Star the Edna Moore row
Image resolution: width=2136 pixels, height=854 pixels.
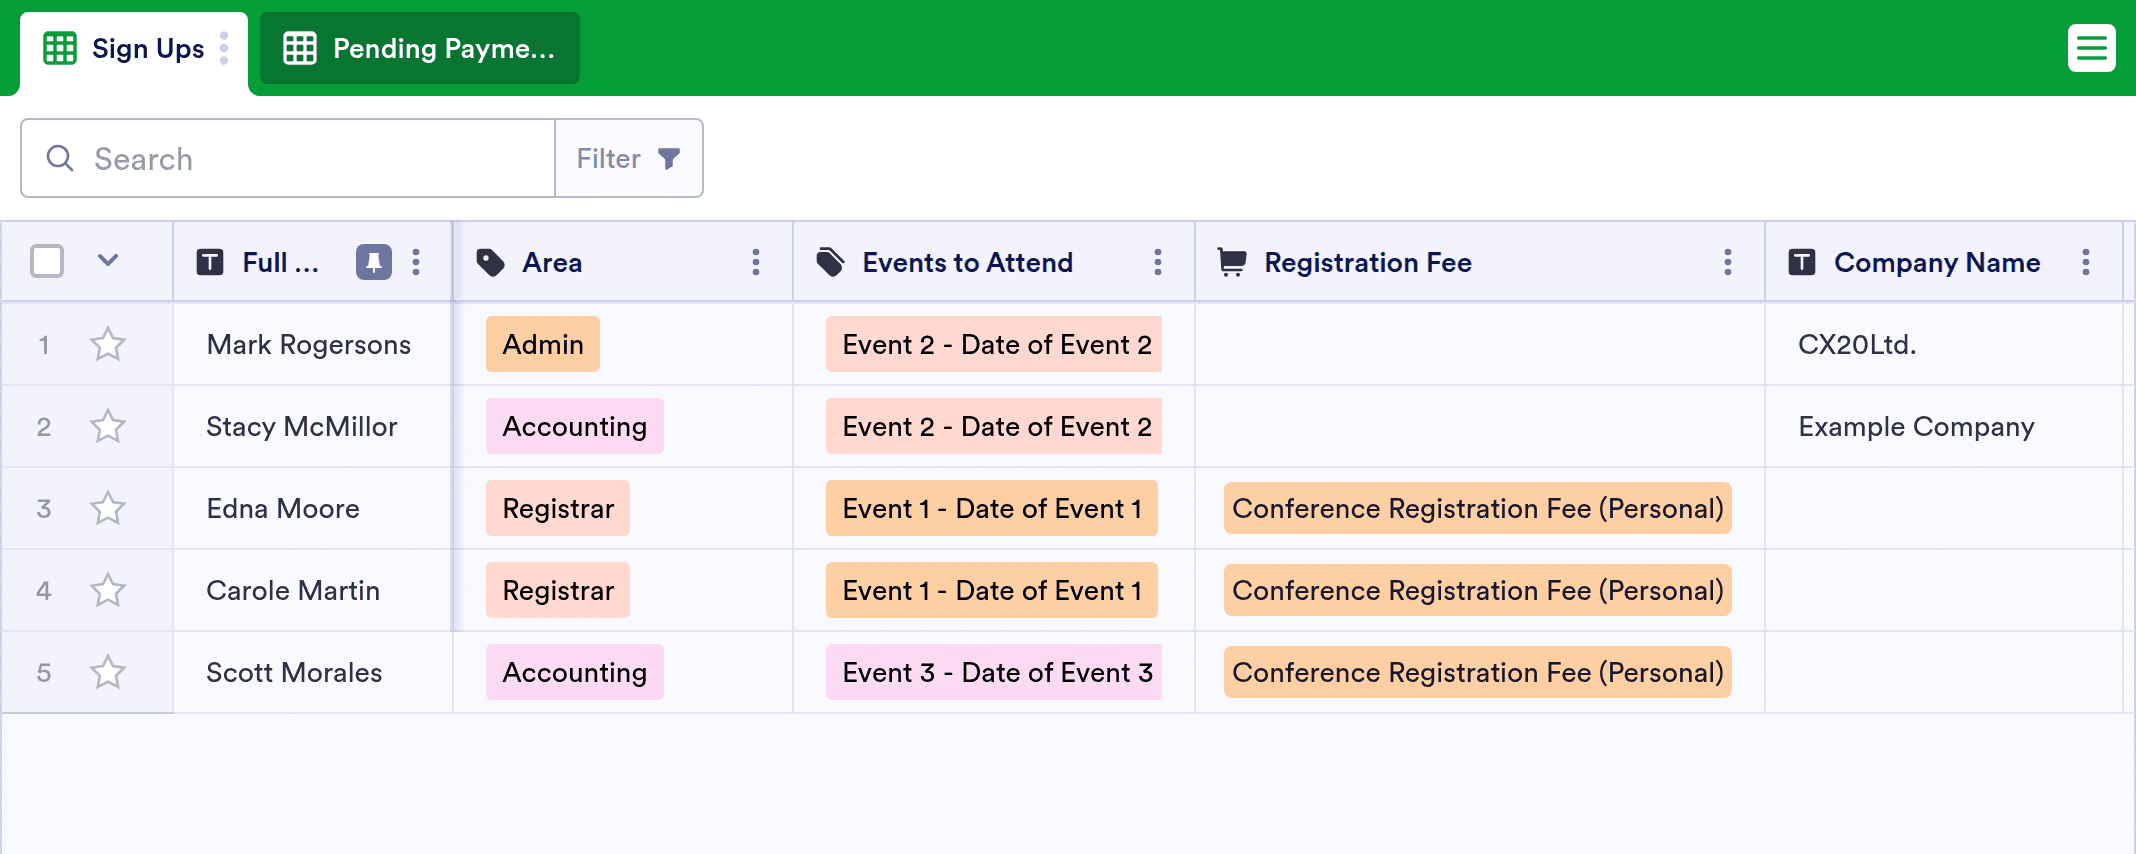108,508
